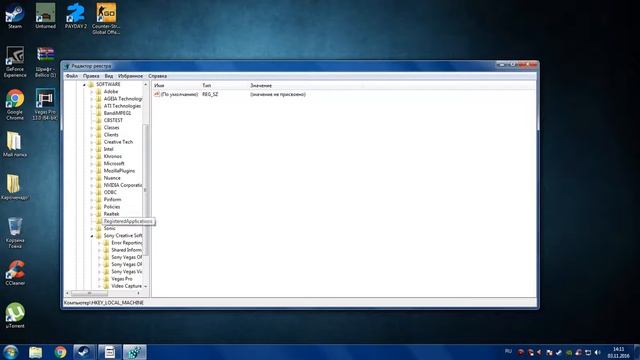Image resolution: width=640 pixels, height=360 pixels.
Task: Open the Избранное menu
Action: click(x=130, y=76)
